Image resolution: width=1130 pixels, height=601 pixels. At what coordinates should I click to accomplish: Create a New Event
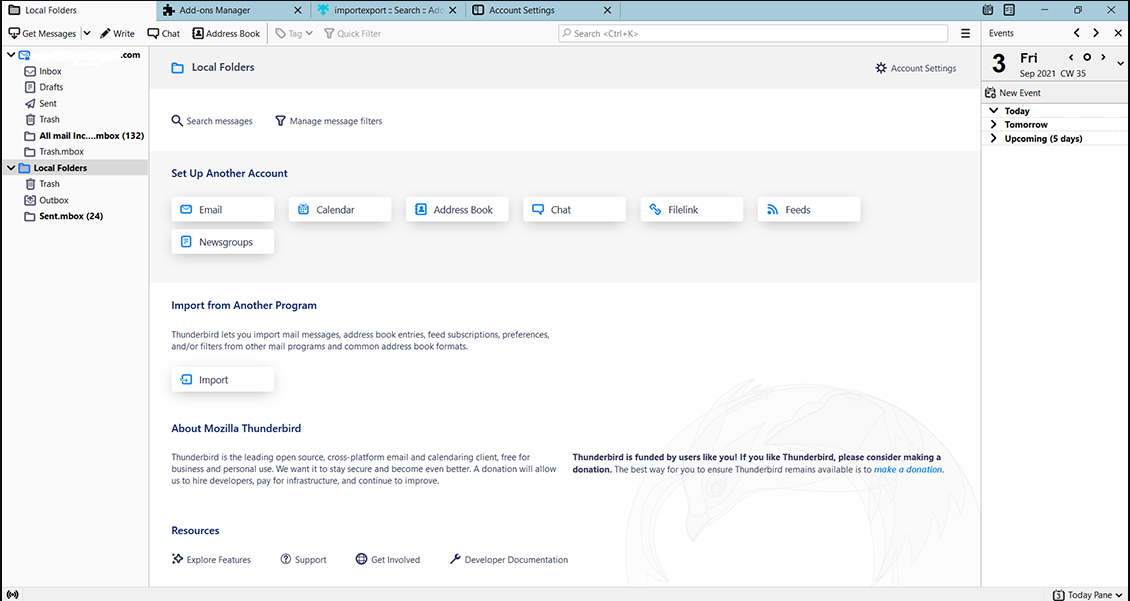coord(1014,93)
